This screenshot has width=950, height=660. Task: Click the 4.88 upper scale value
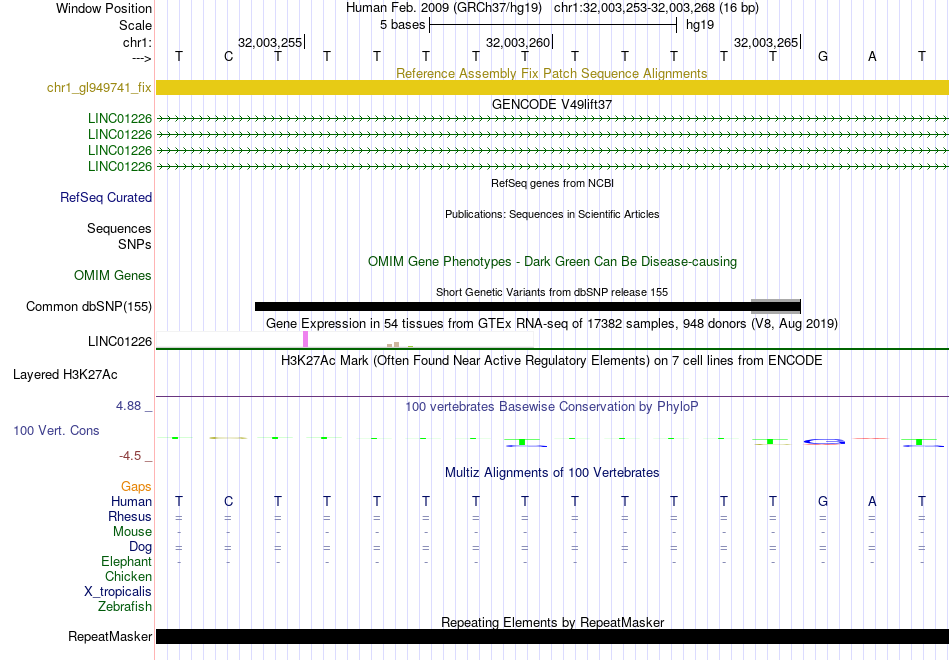(x=128, y=406)
